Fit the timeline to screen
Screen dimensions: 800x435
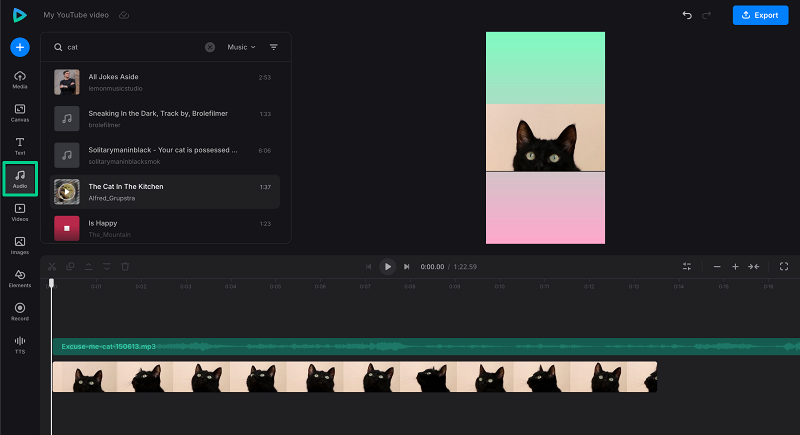pyautogui.click(x=754, y=267)
